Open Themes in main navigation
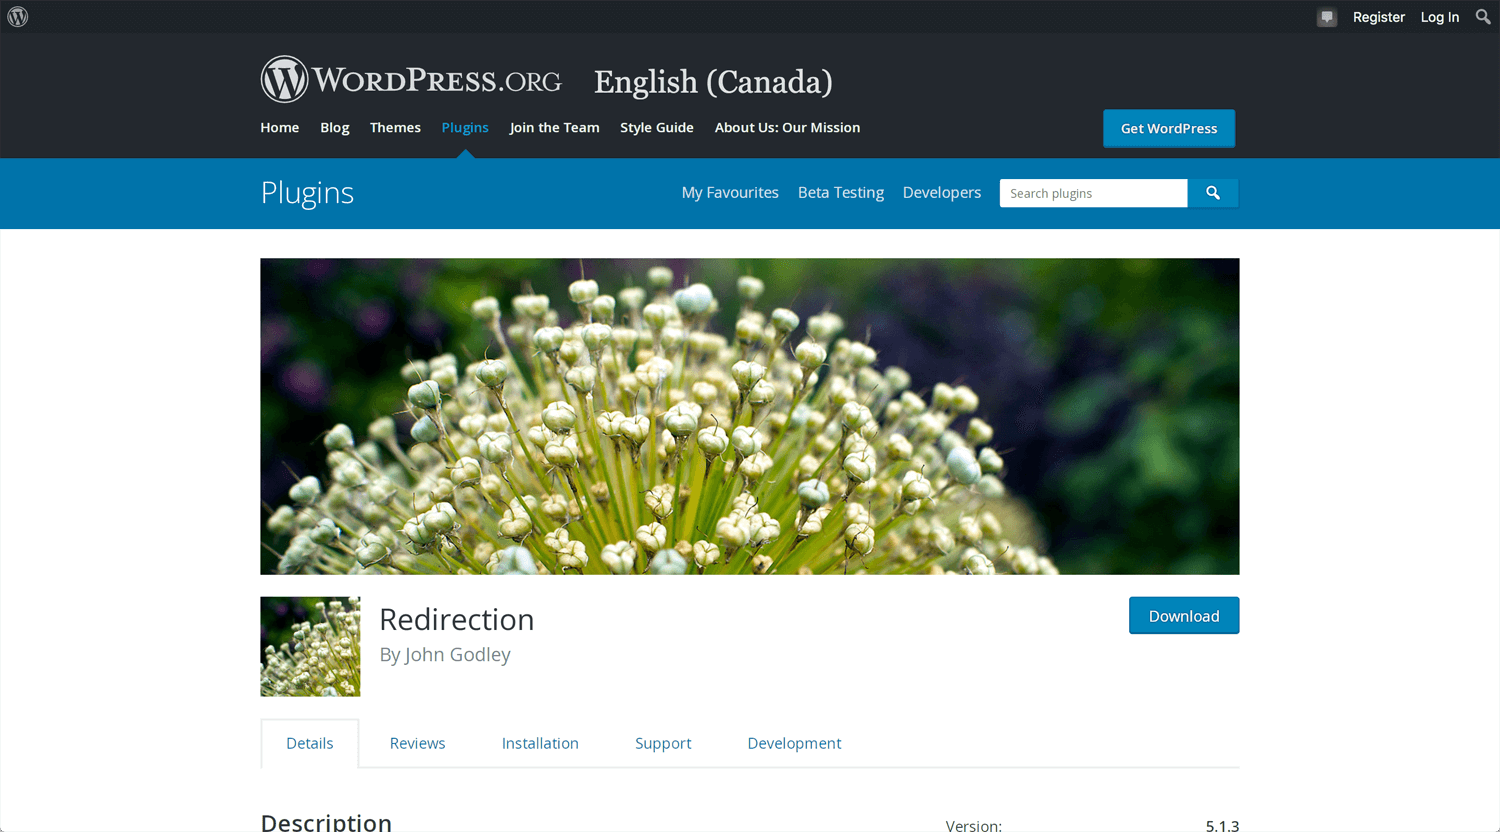The width and height of the screenshot is (1500, 832). point(395,127)
